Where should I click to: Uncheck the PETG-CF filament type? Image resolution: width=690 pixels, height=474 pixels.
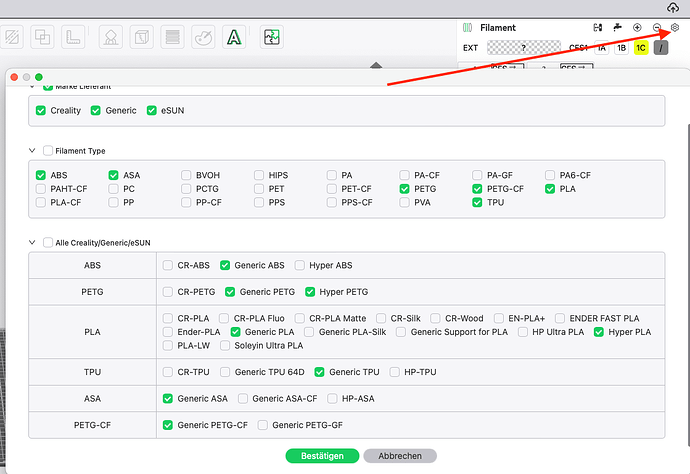coord(477,189)
